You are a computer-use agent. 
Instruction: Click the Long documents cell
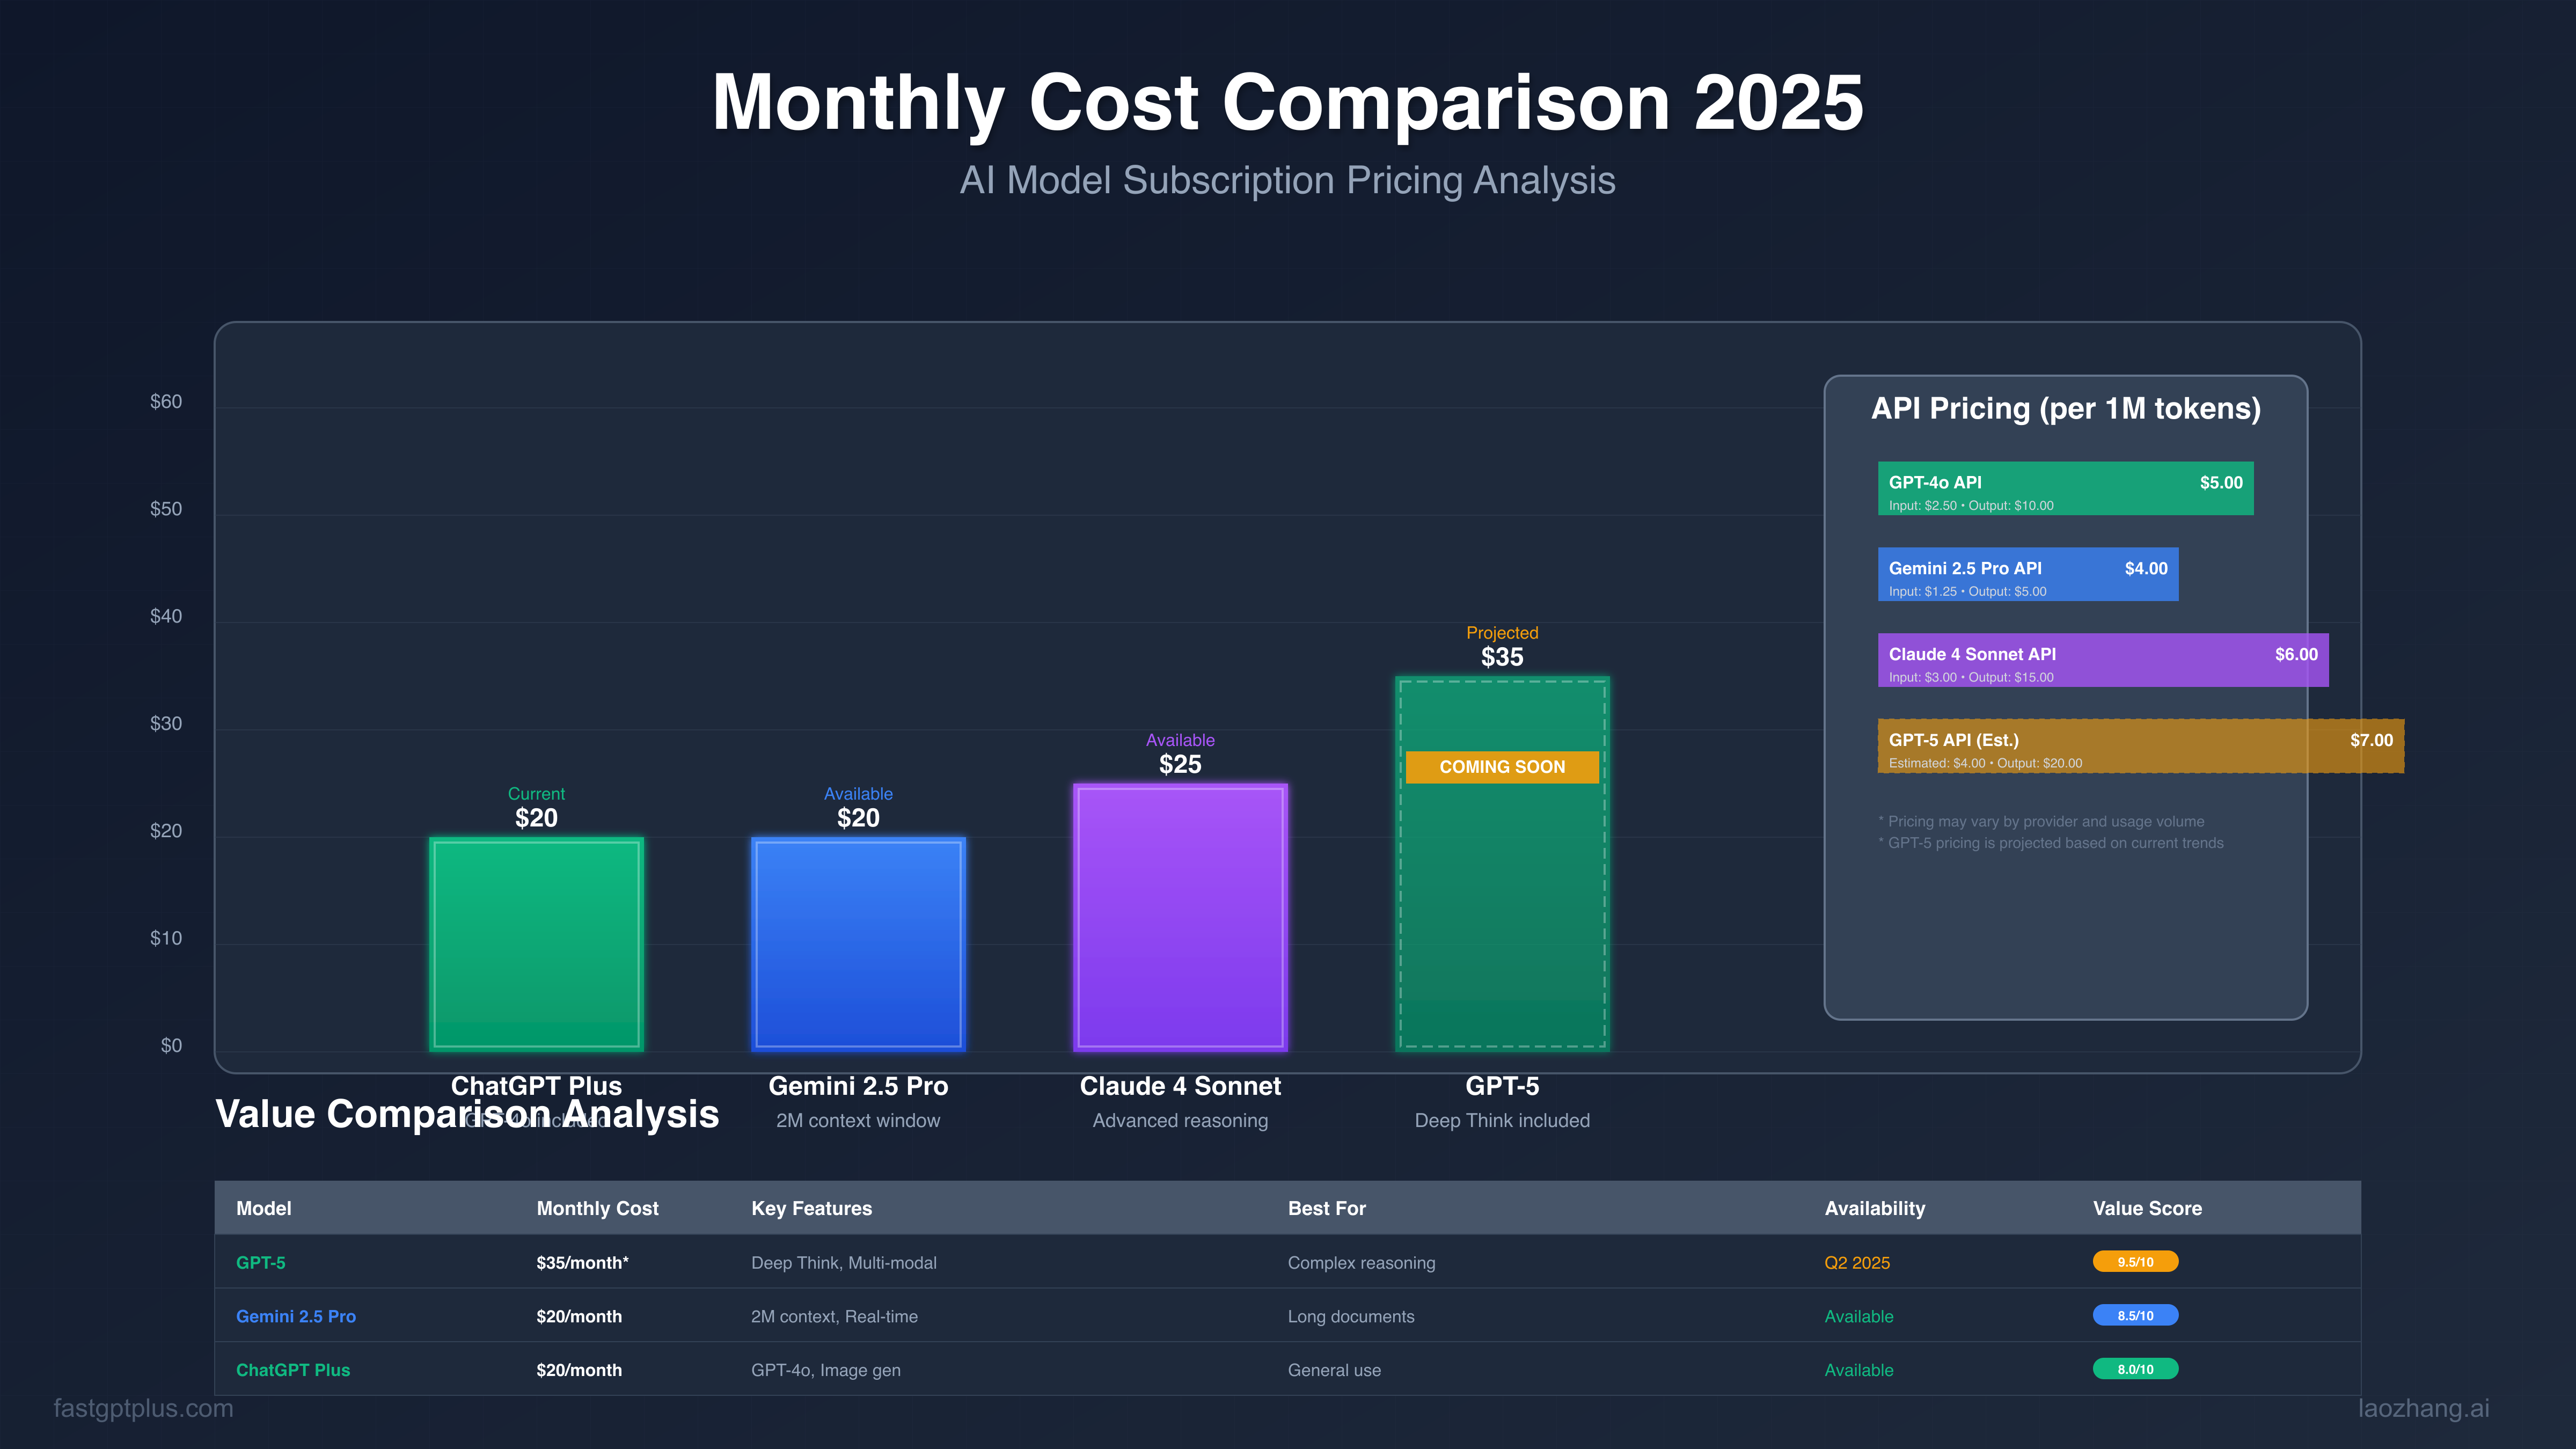(x=1351, y=1316)
